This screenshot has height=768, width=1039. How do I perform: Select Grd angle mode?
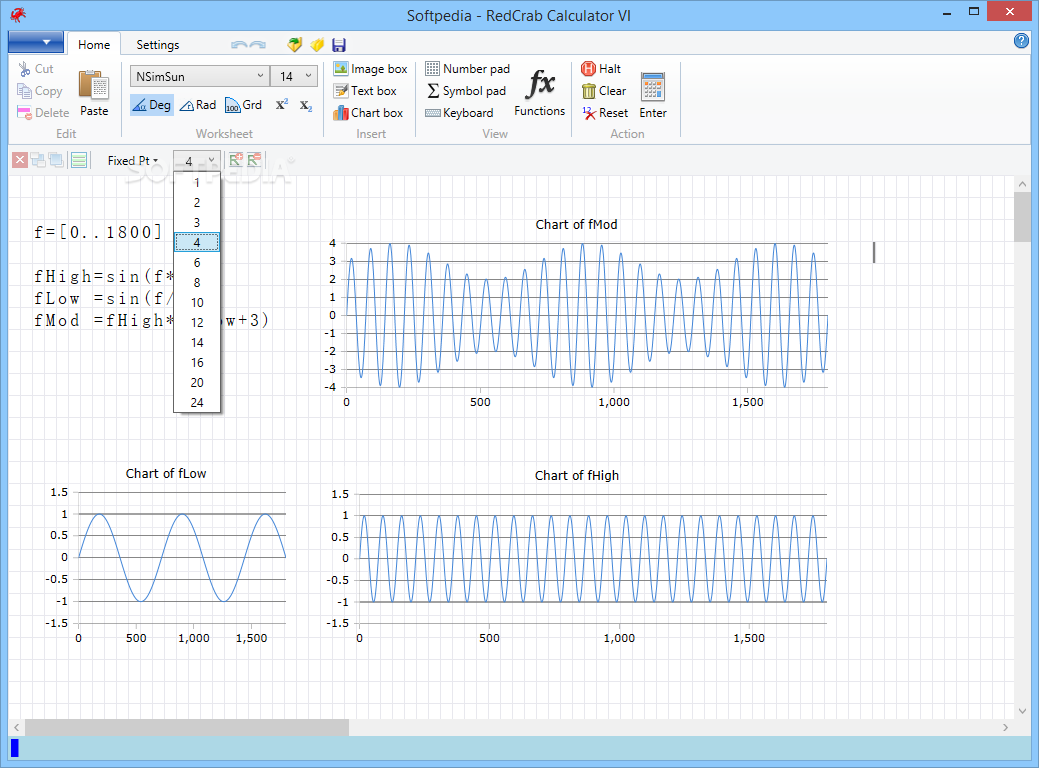click(x=243, y=105)
